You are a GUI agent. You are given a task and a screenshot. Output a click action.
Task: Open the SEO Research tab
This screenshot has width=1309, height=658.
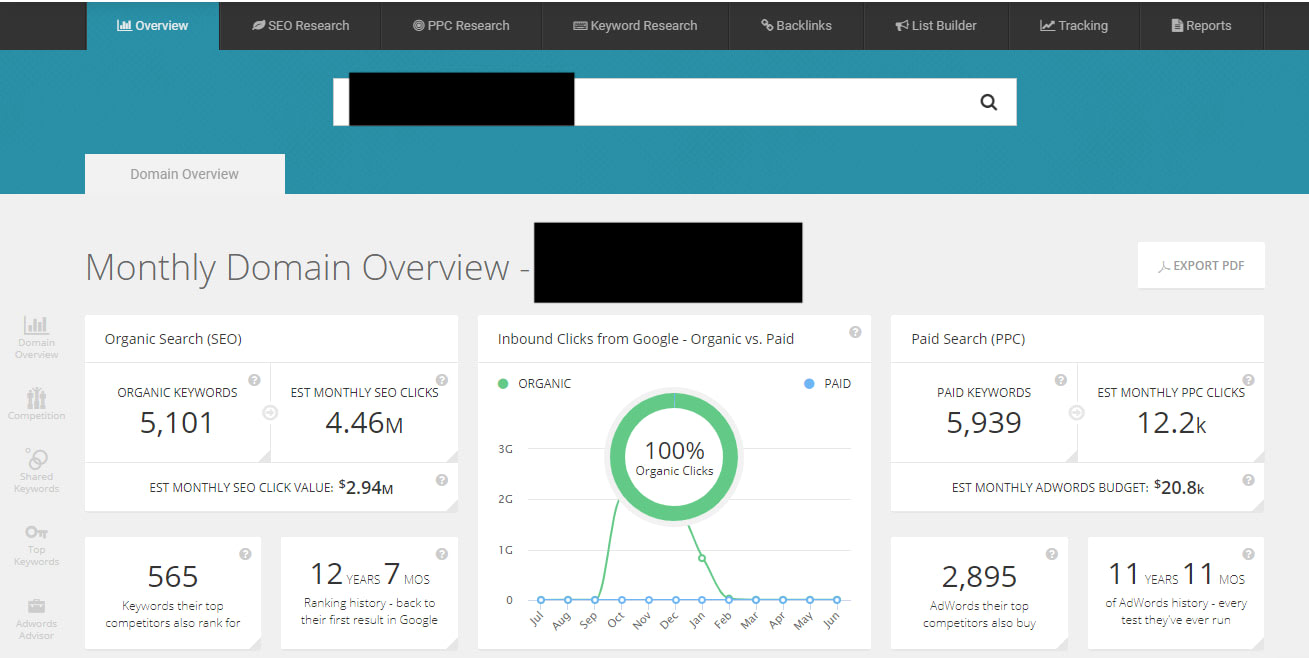click(x=300, y=25)
